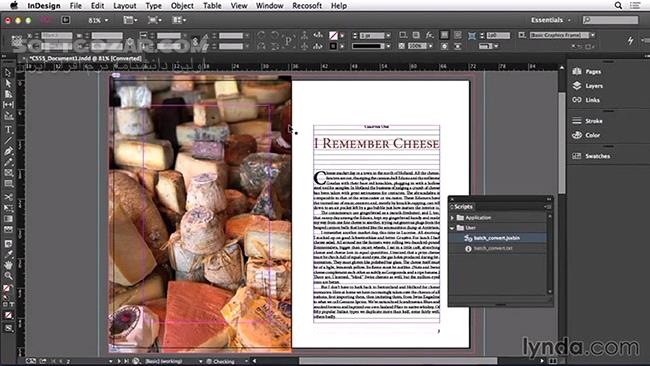Click the reference point locator grid
The height and width of the screenshot is (366, 650).
17,41
